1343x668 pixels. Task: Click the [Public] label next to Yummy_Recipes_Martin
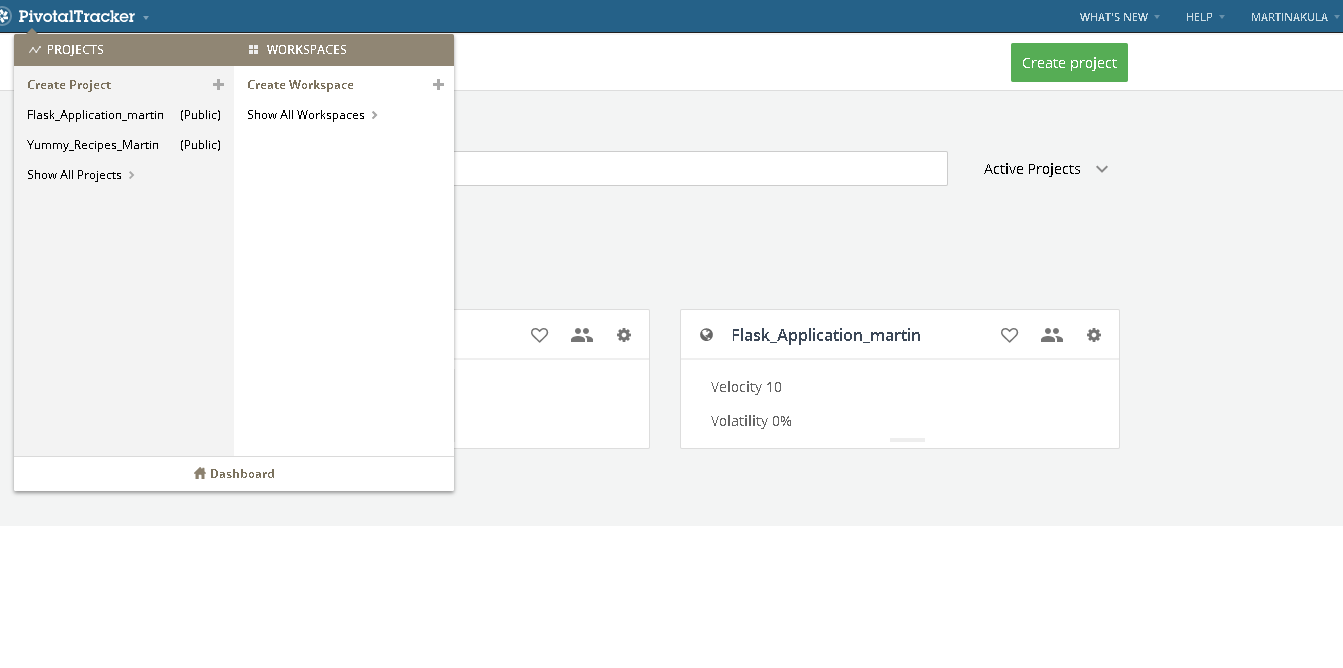(200, 145)
